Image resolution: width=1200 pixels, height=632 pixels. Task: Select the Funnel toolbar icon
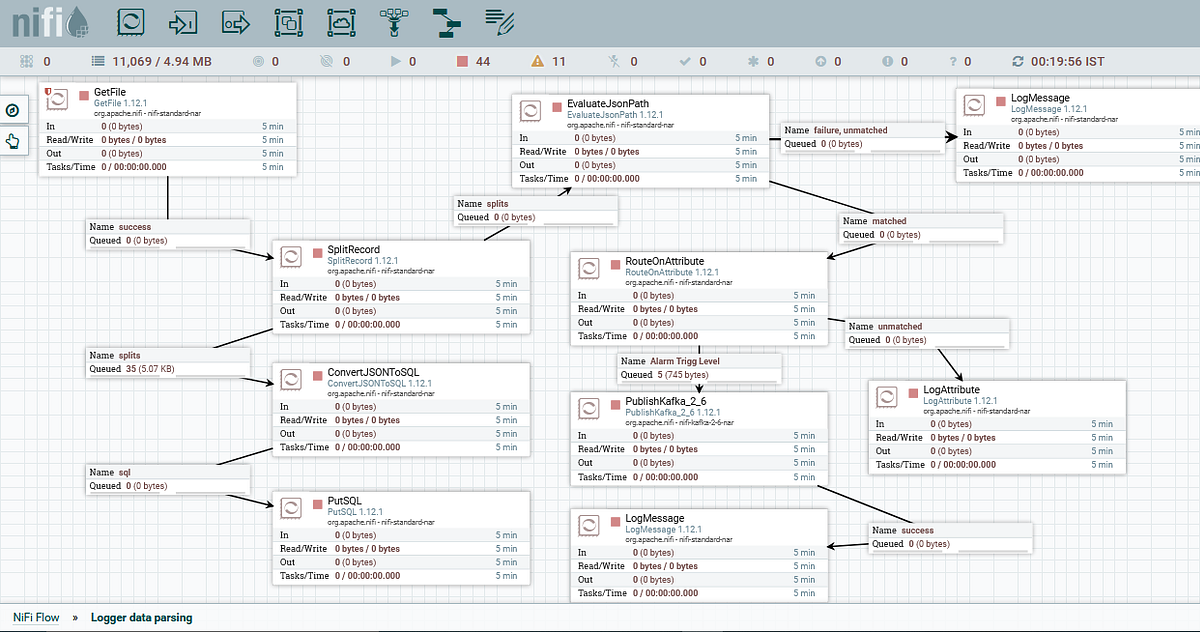click(x=394, y=21)
